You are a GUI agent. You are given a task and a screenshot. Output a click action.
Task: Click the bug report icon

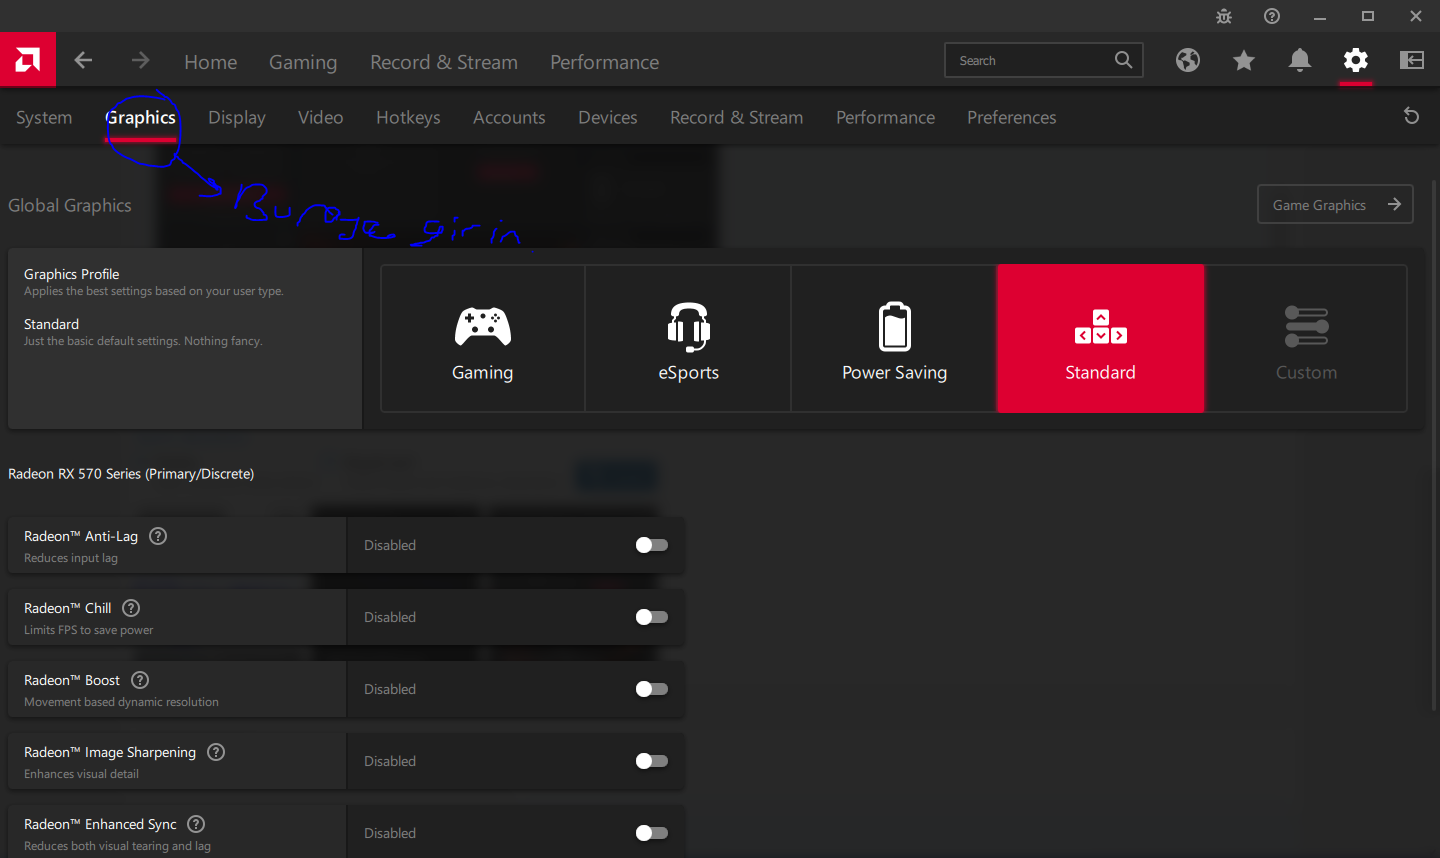1224,16
